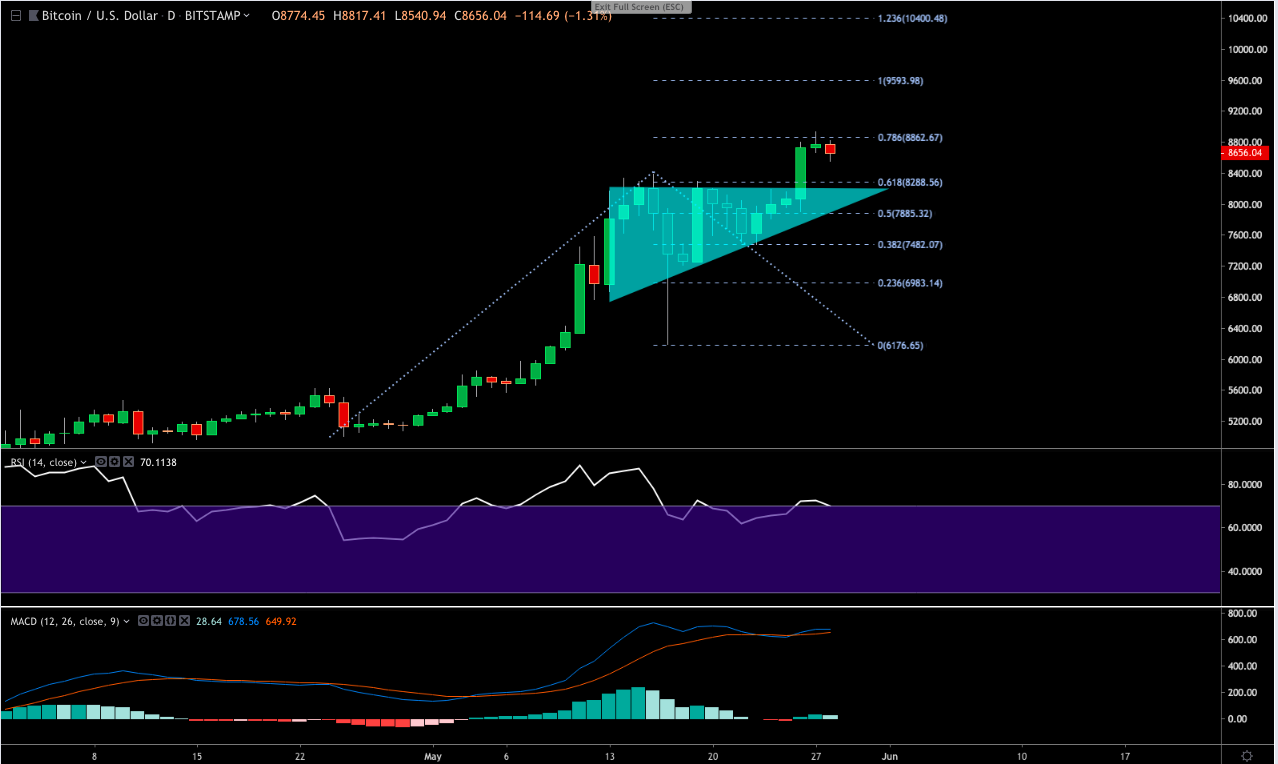Collapse the chart legend with the minus box
The image size is (1278, 764).
pyautogui.click(x=16, y=16)
